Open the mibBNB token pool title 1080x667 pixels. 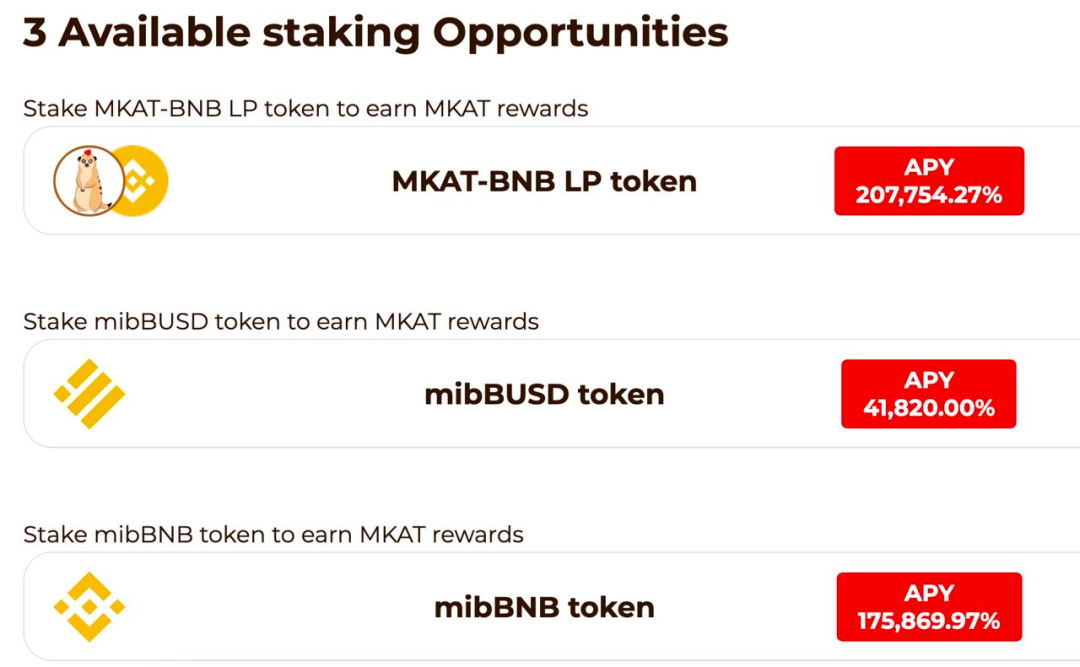[x=544, y=607]
